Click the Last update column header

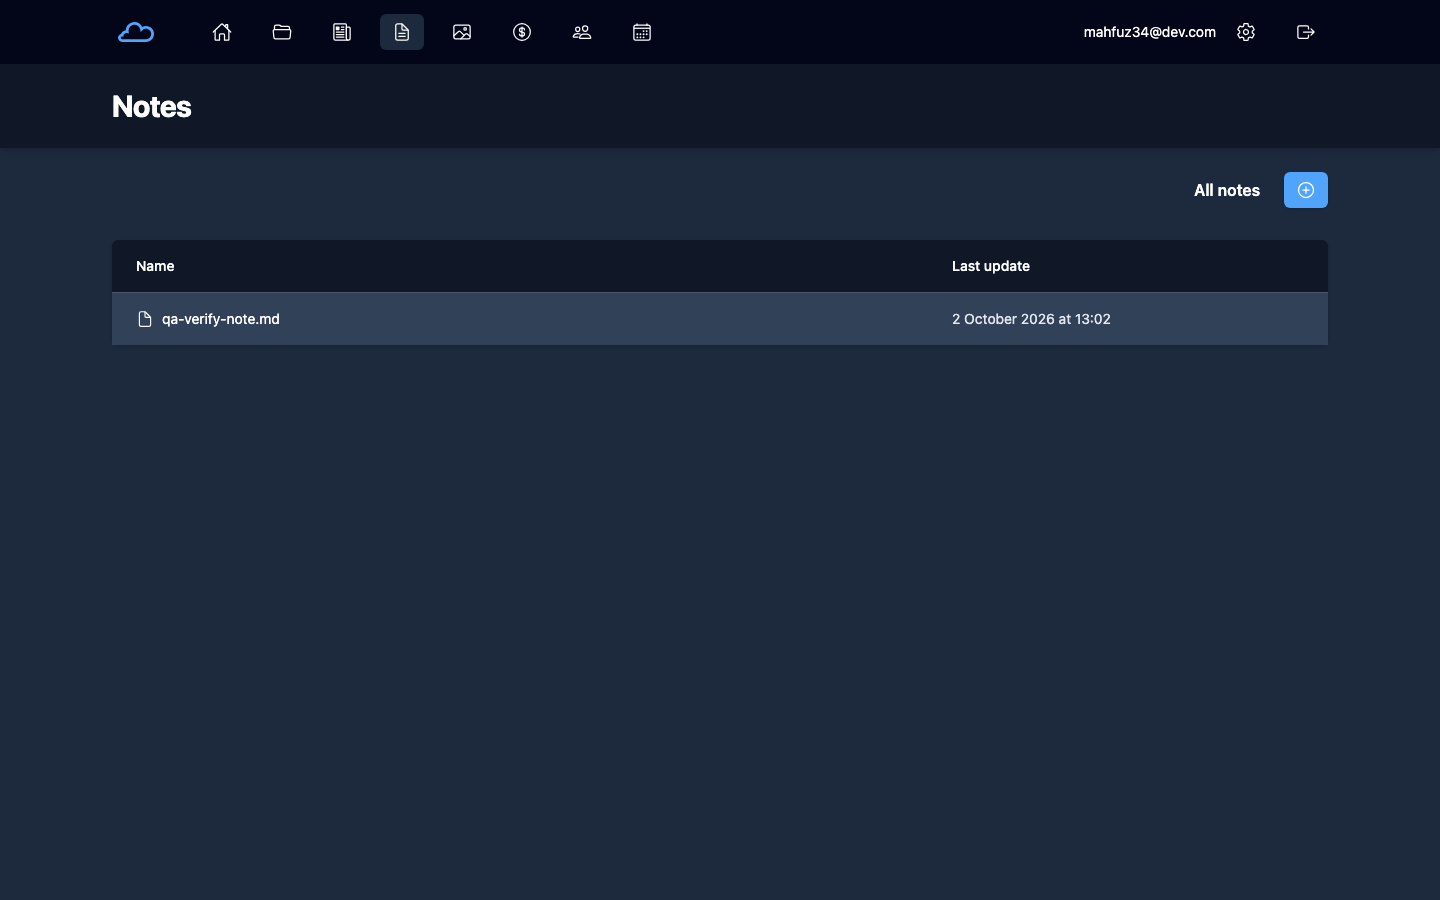pos(991,266)
